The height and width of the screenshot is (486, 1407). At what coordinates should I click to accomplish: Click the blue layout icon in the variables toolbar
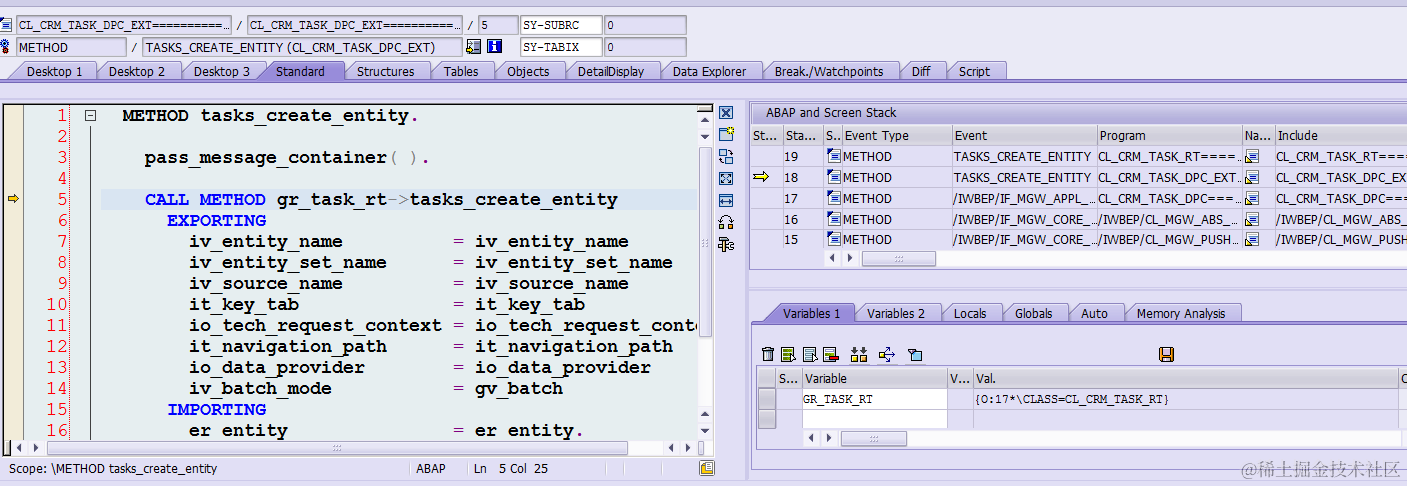(x=914, y=354)
